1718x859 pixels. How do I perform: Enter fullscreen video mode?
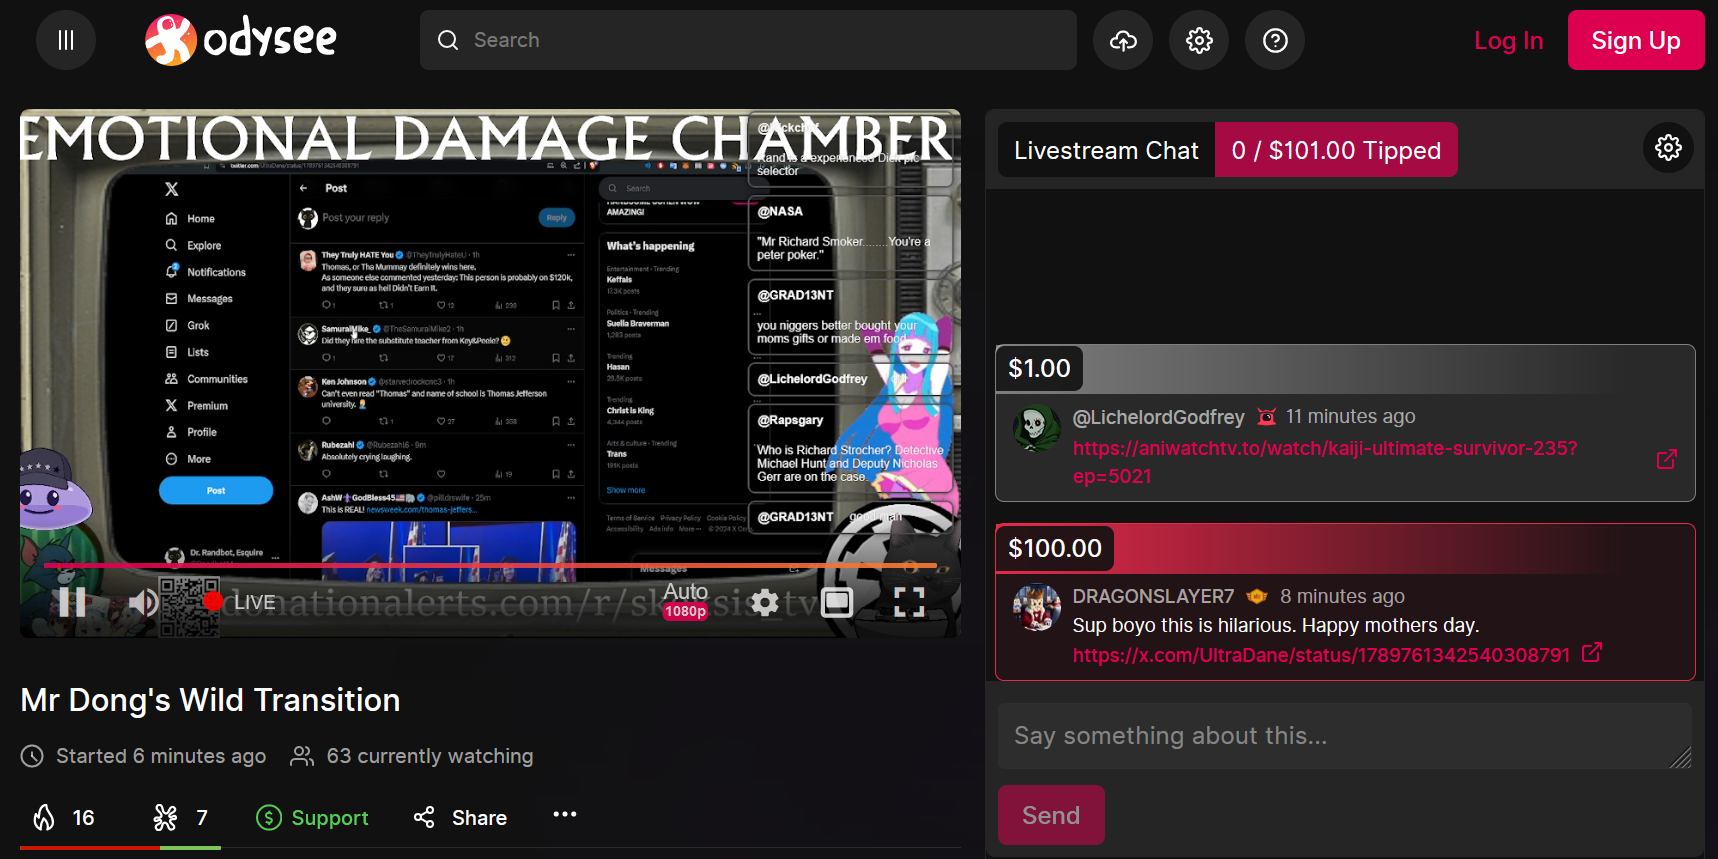909,602
